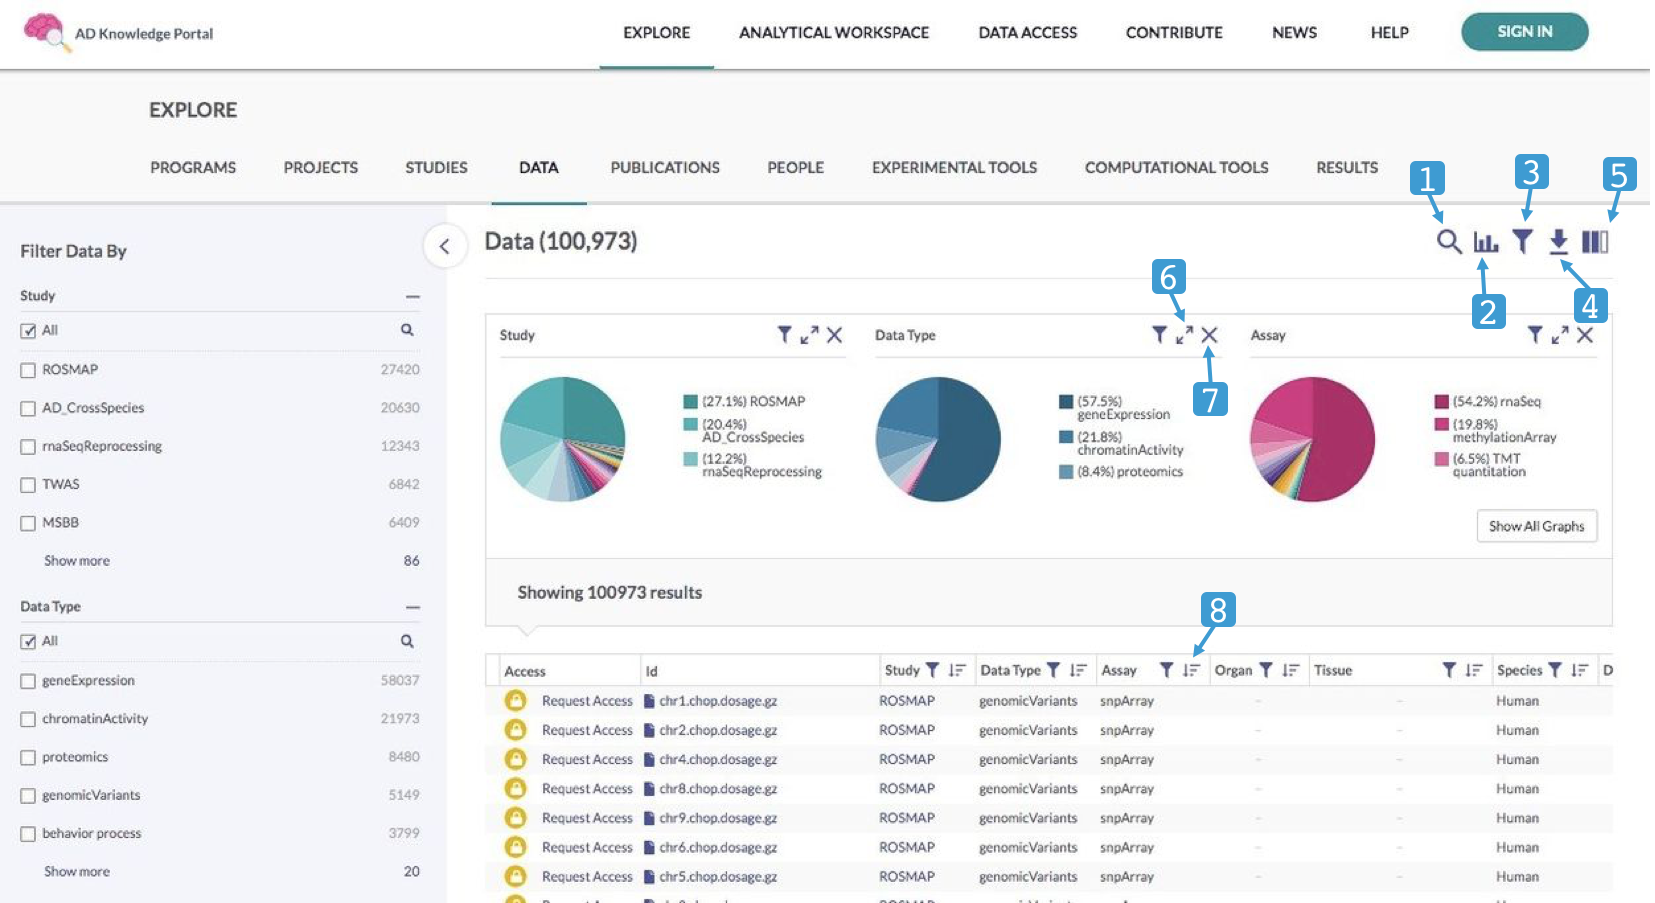Filter table by Study column funnel
Screen dimensions: 1655x903
click(932, 670)
